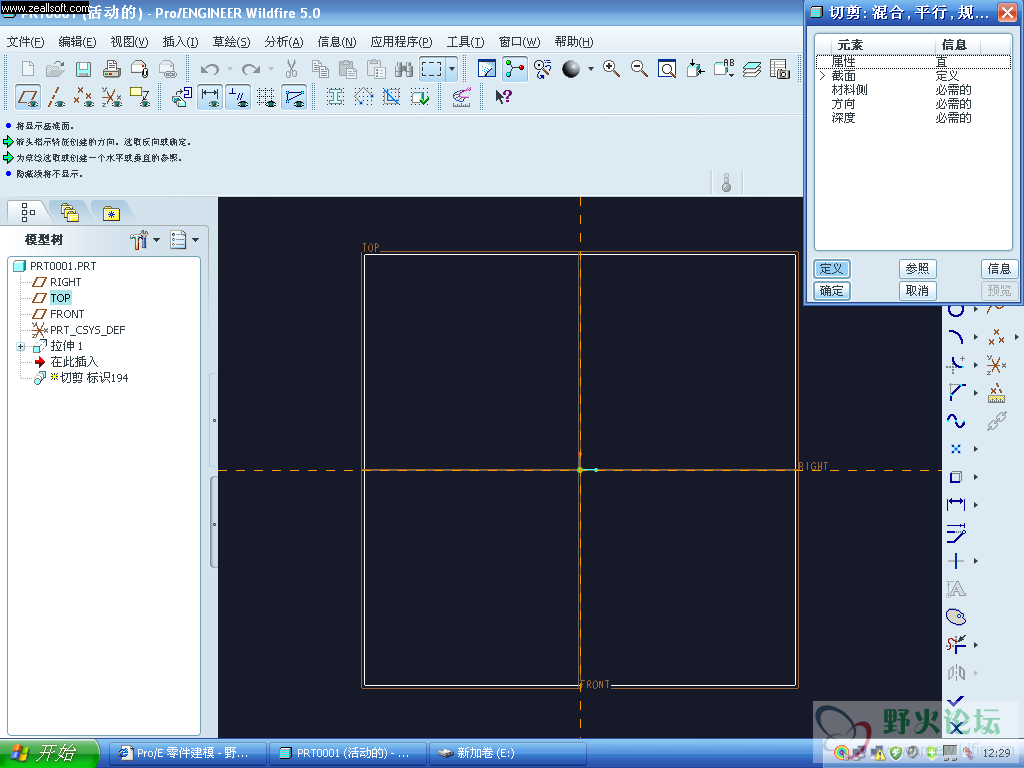Toggle spin center display

click(515, 69)
